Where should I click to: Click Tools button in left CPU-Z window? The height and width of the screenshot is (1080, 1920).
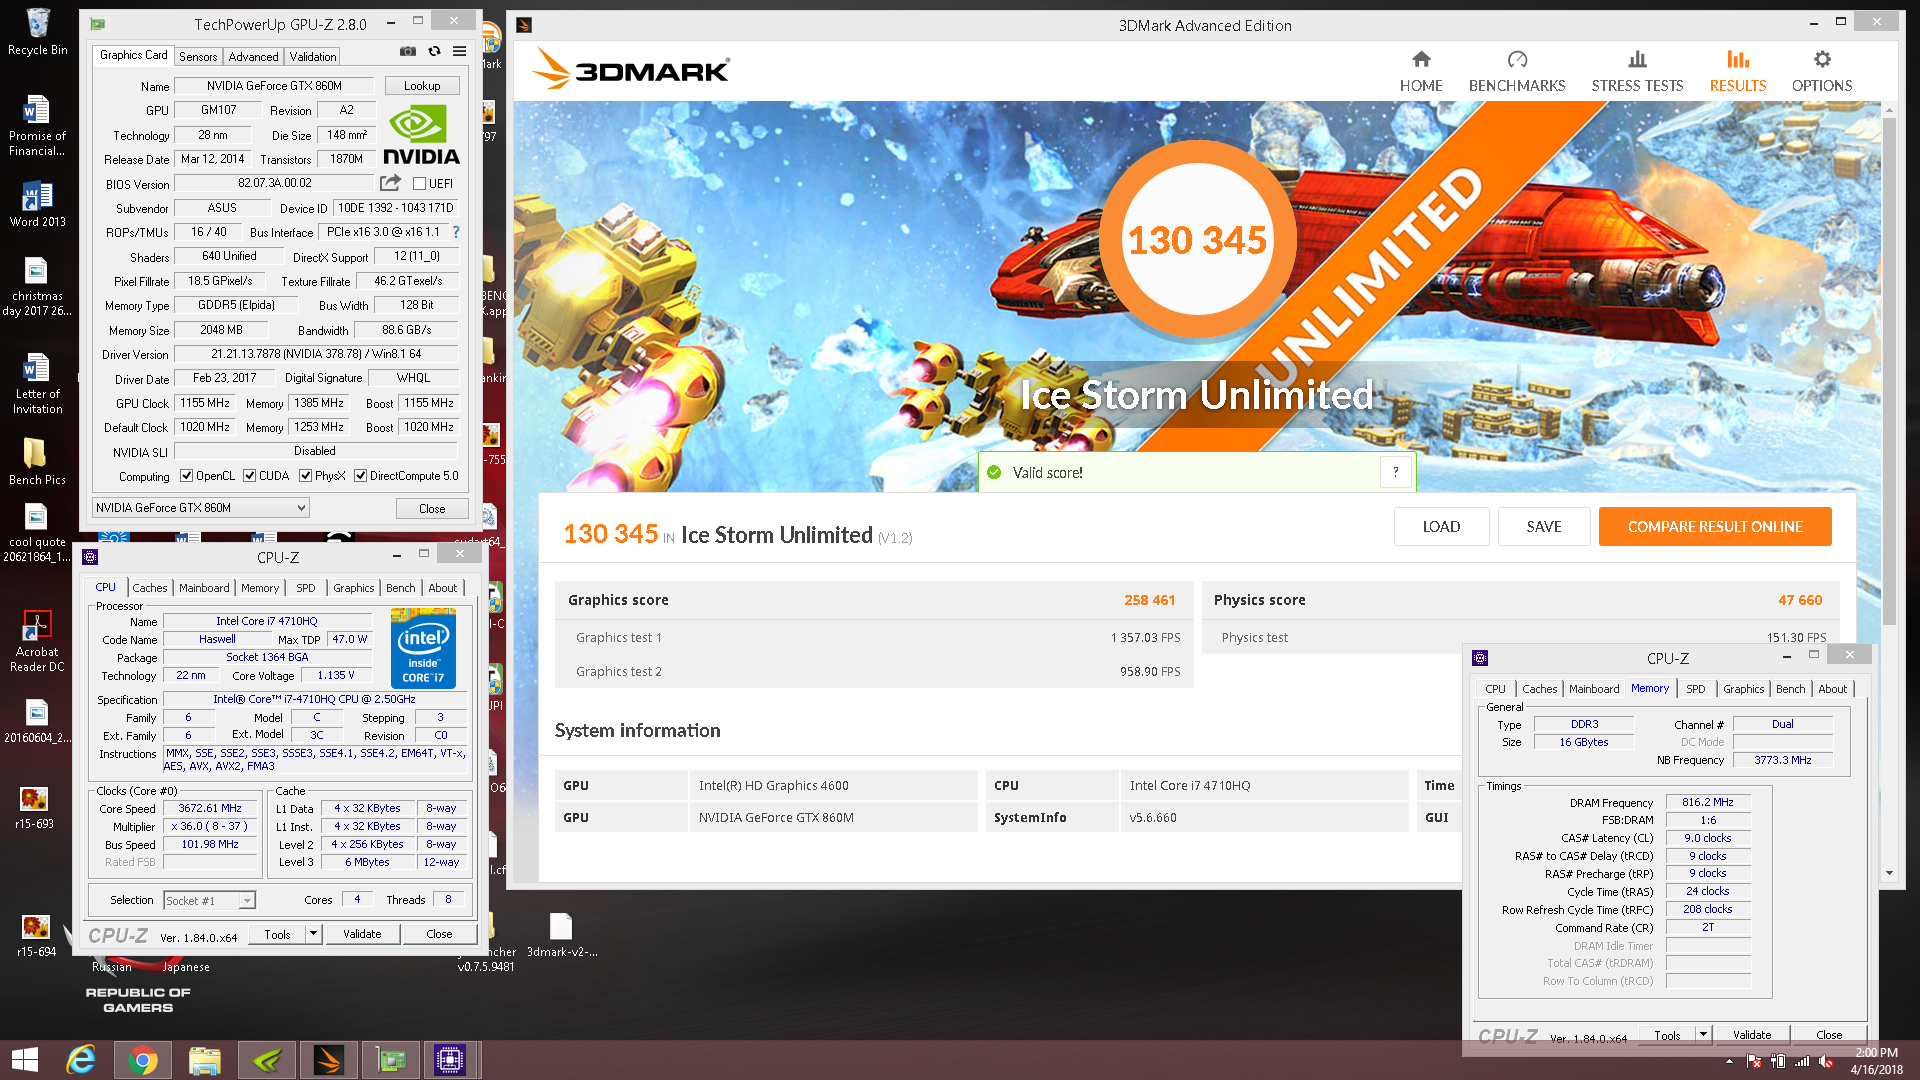click(x=277, y=934)
